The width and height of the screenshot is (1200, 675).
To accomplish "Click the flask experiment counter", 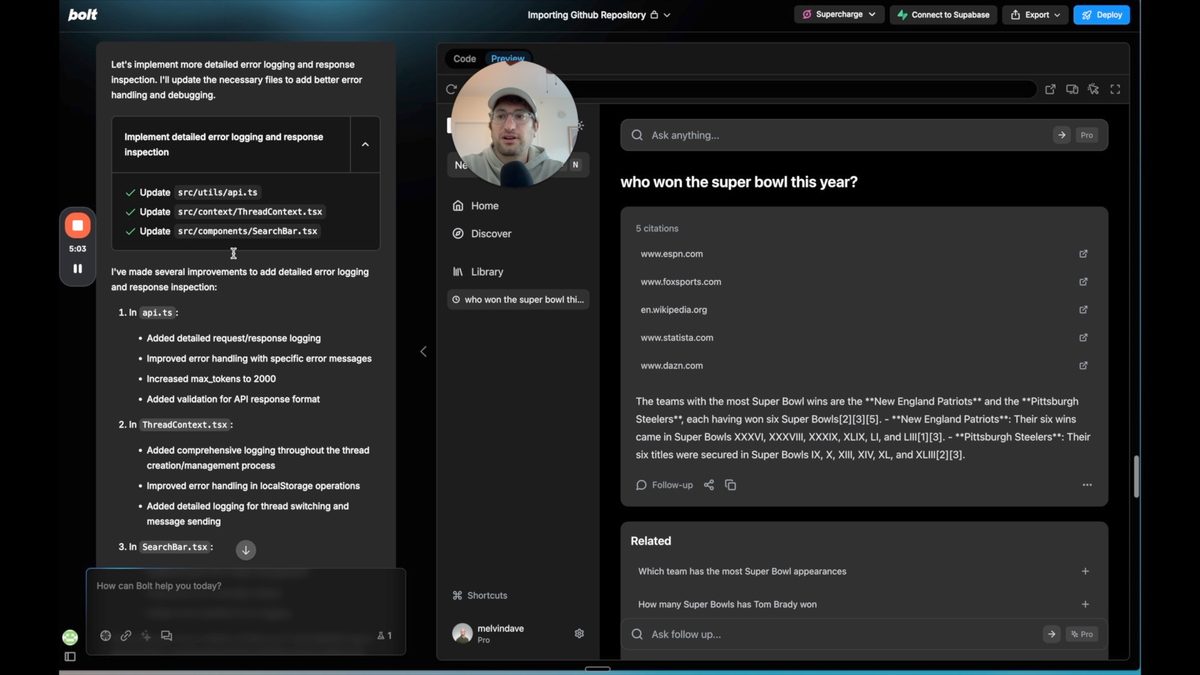I will (x=384, y=636).
